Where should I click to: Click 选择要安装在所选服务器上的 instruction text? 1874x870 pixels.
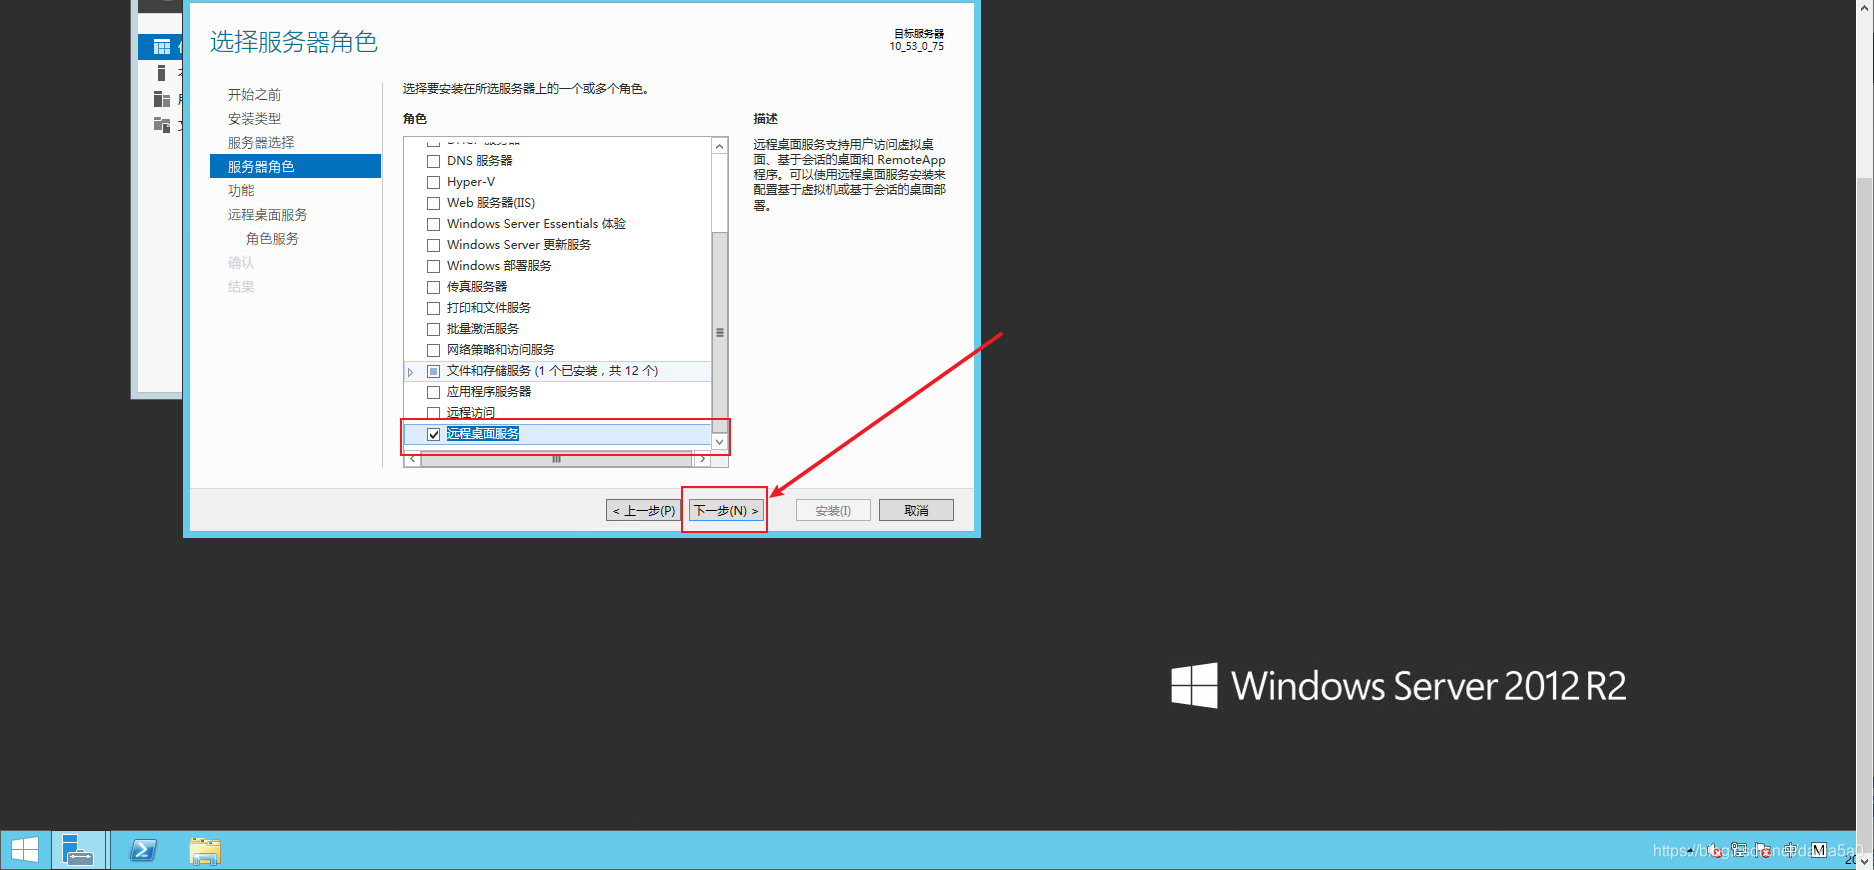coord(526,89)
